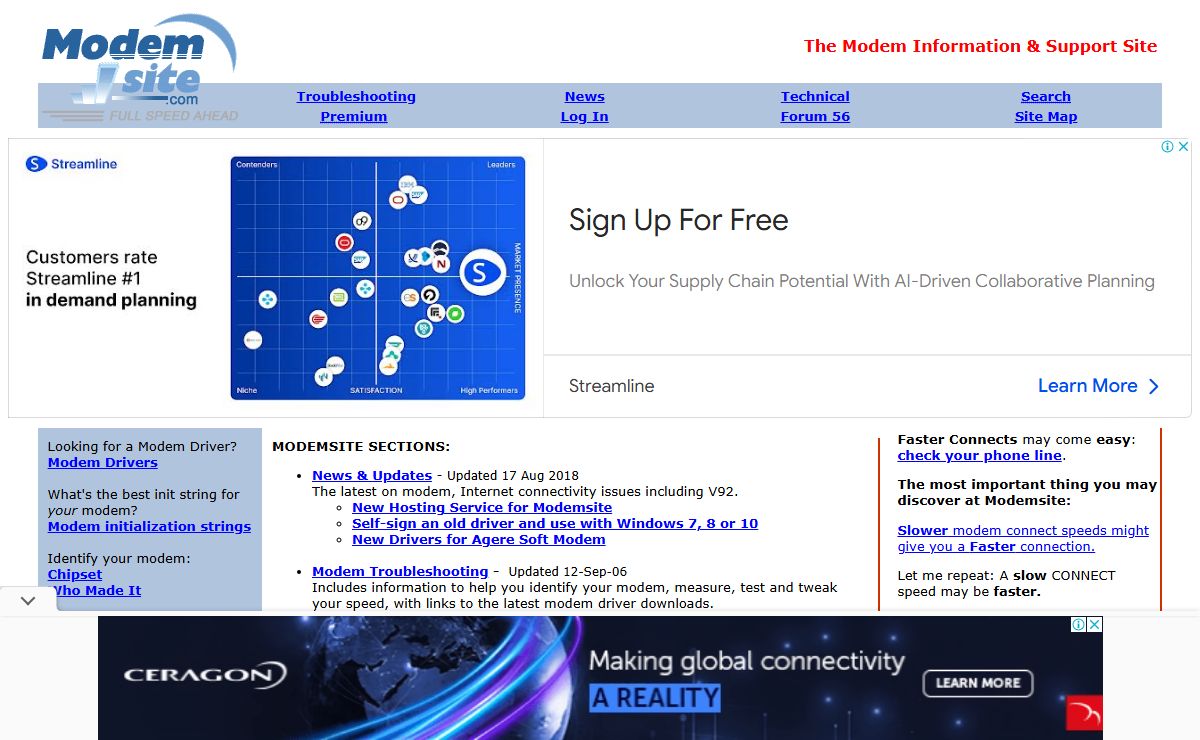This screenshot has height=740, width=1200.
Task: Open the Log In nav link
Action: pos(585,117)
